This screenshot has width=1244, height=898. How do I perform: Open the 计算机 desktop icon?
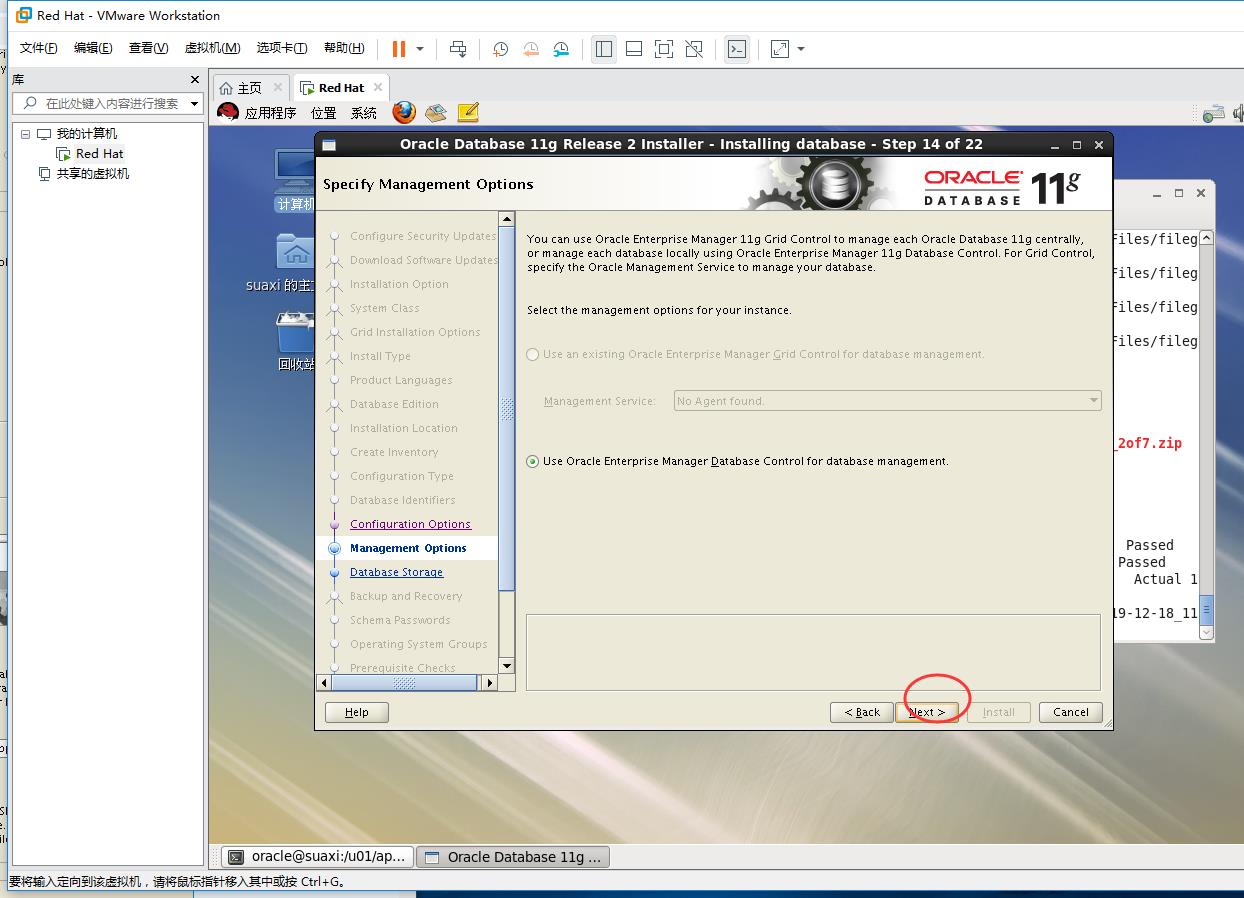tap(295, 180)
